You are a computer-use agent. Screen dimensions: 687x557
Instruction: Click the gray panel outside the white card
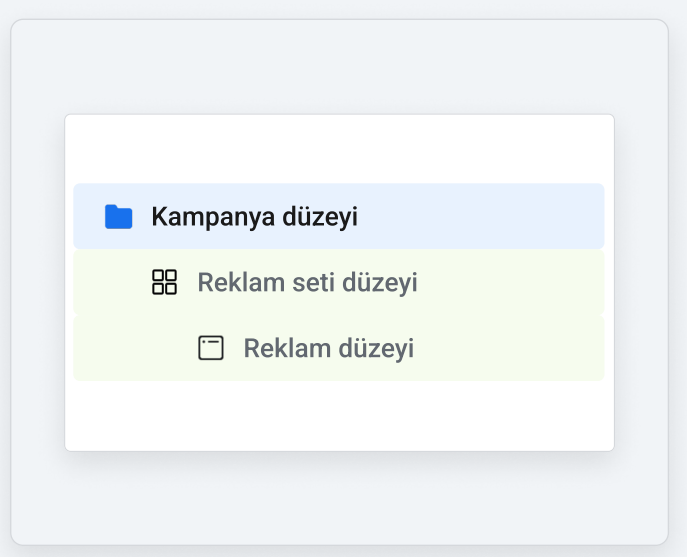click(340, 66)
